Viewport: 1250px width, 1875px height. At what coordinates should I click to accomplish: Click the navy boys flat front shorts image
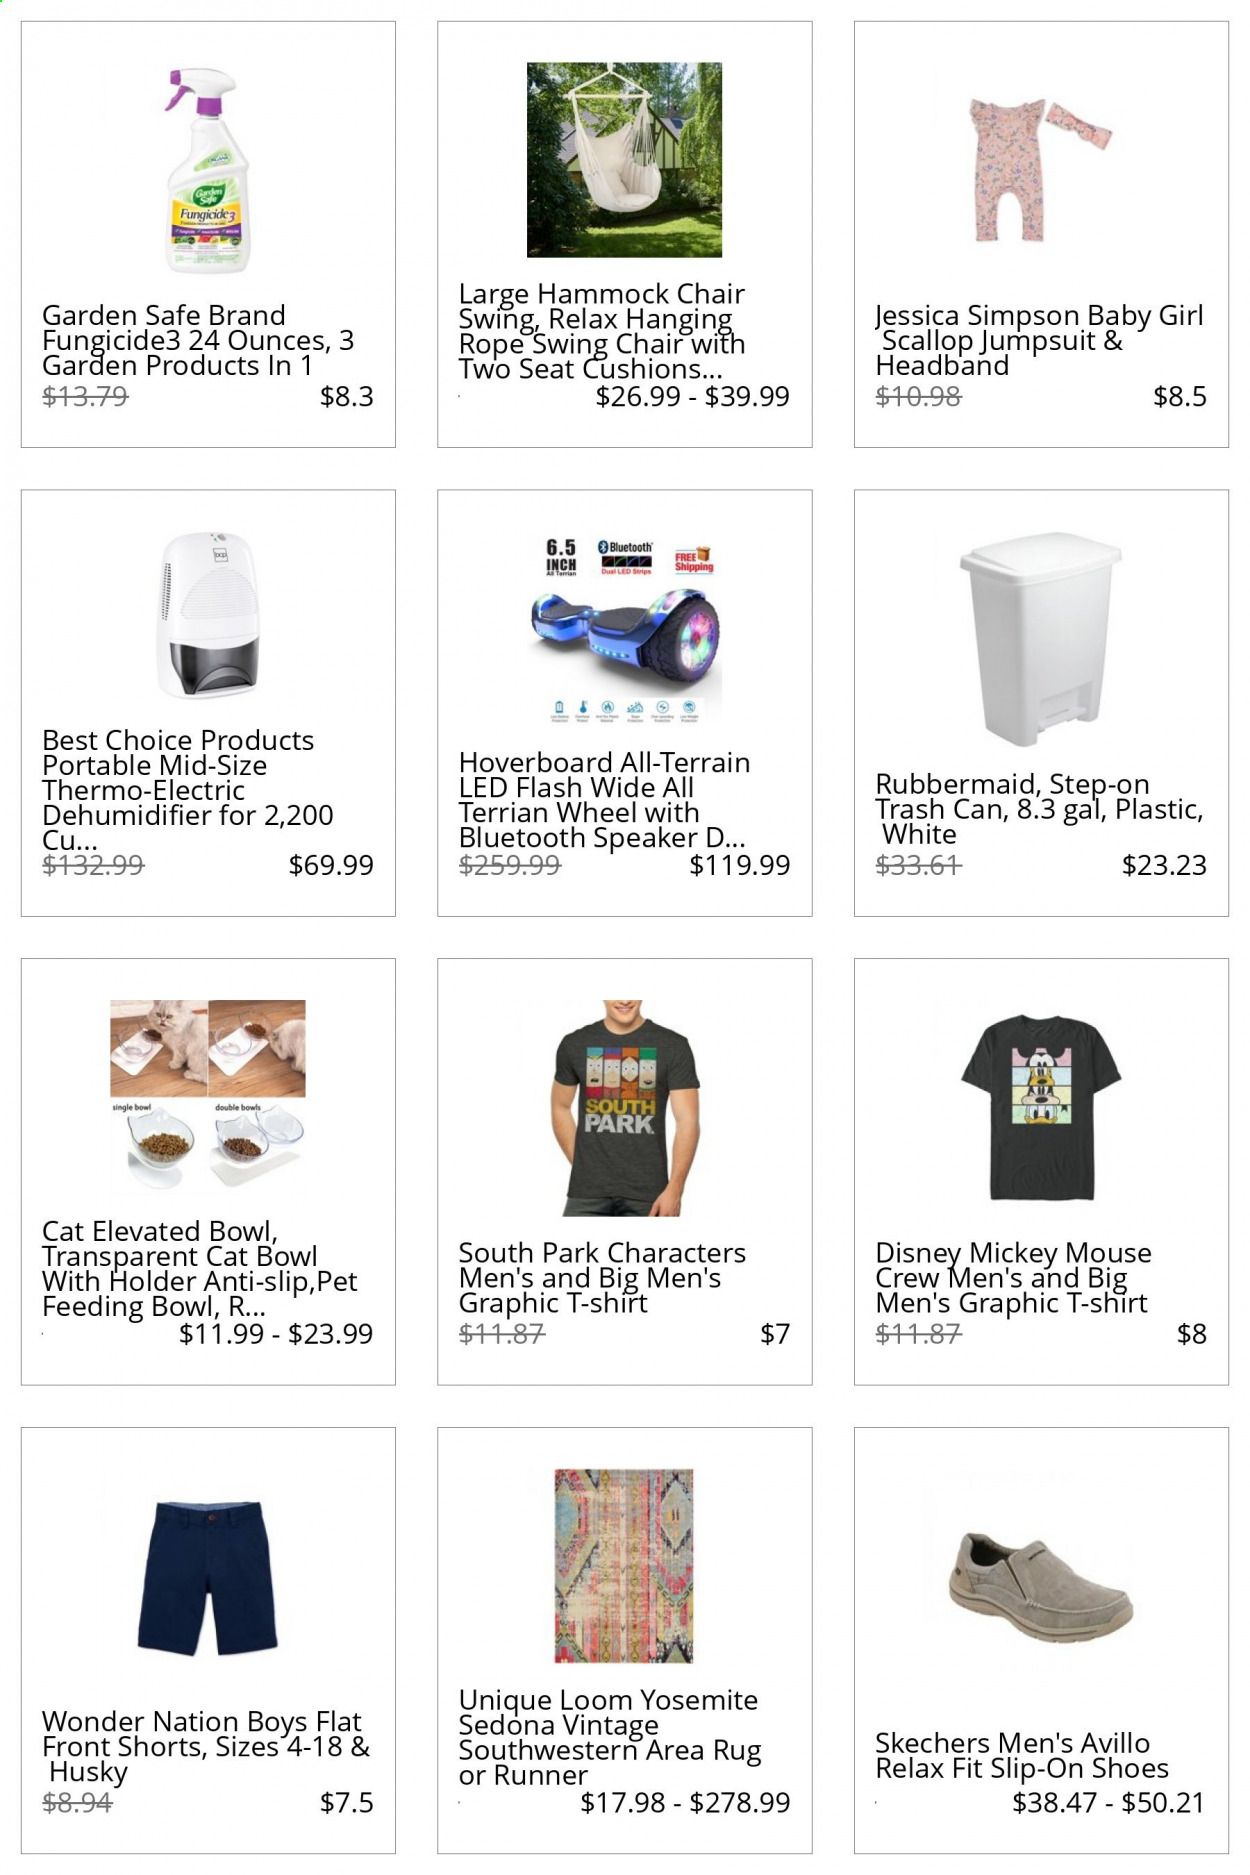[207, 1578]
